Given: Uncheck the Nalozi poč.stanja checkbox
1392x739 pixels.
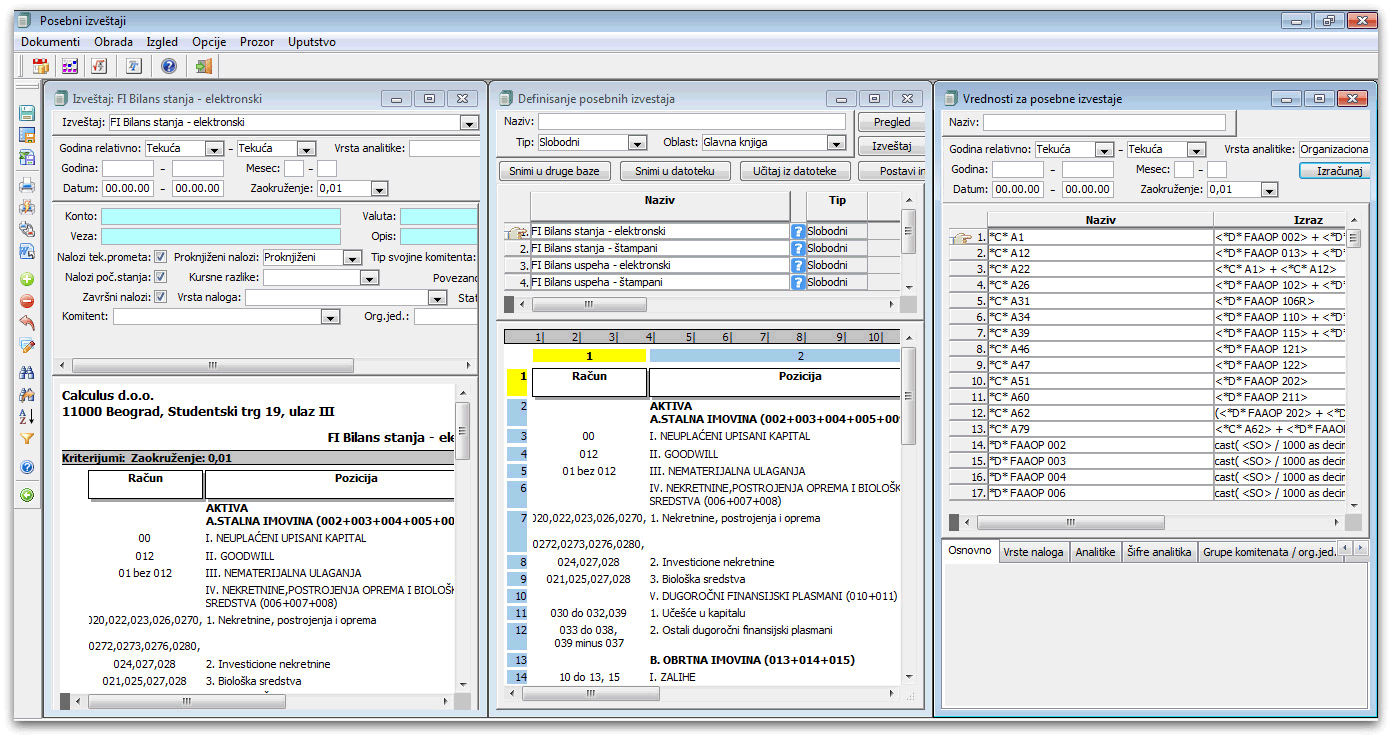Looking at the screenshot, I should (161, 277).
